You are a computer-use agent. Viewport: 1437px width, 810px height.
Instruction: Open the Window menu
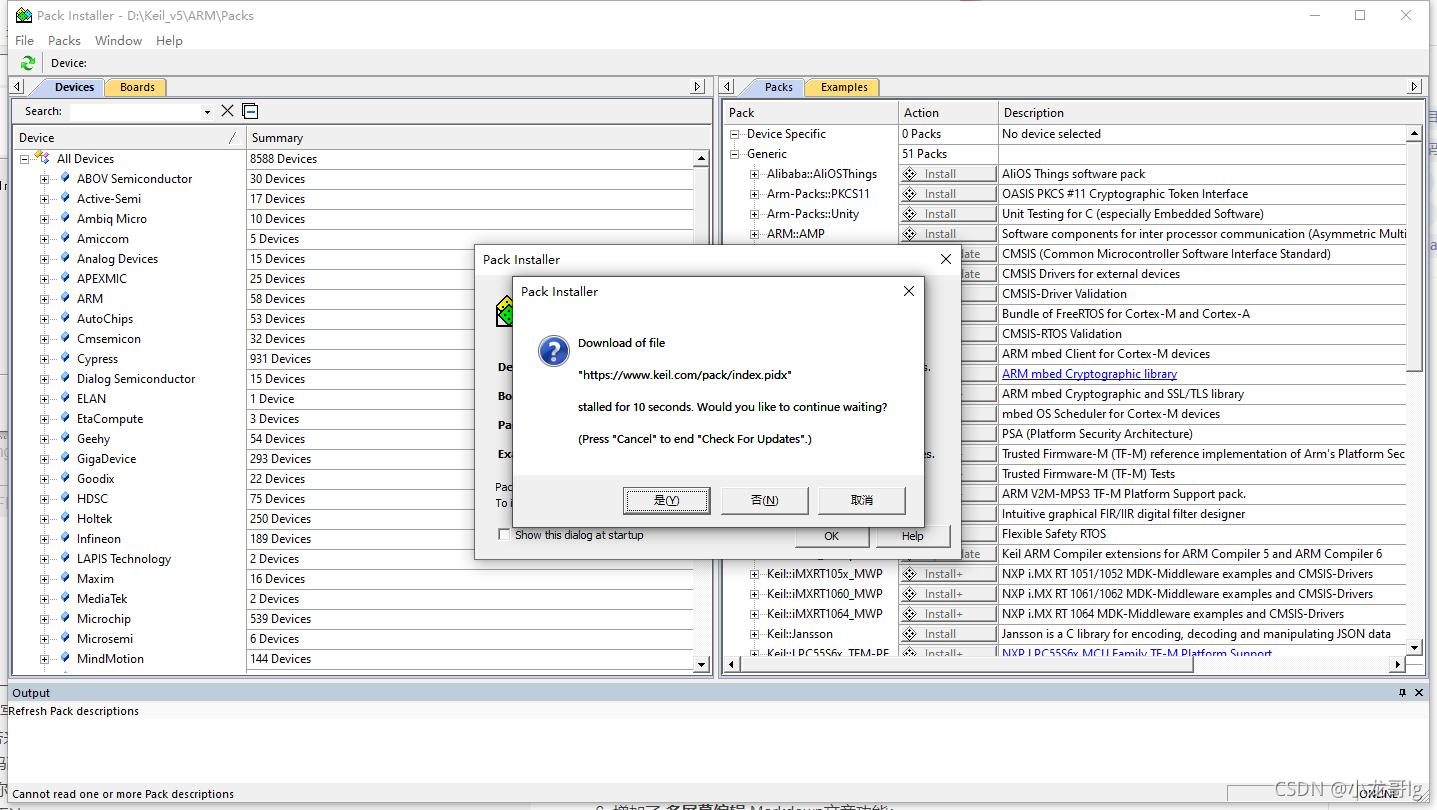[x=118, y=40]
